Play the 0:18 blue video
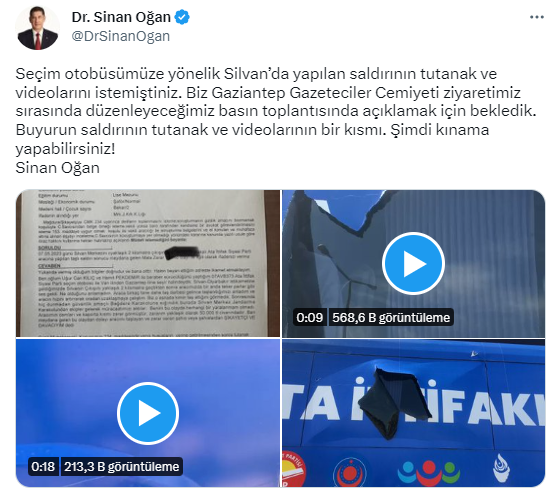This screenshot has height=499, width=557. coord(148,413)
